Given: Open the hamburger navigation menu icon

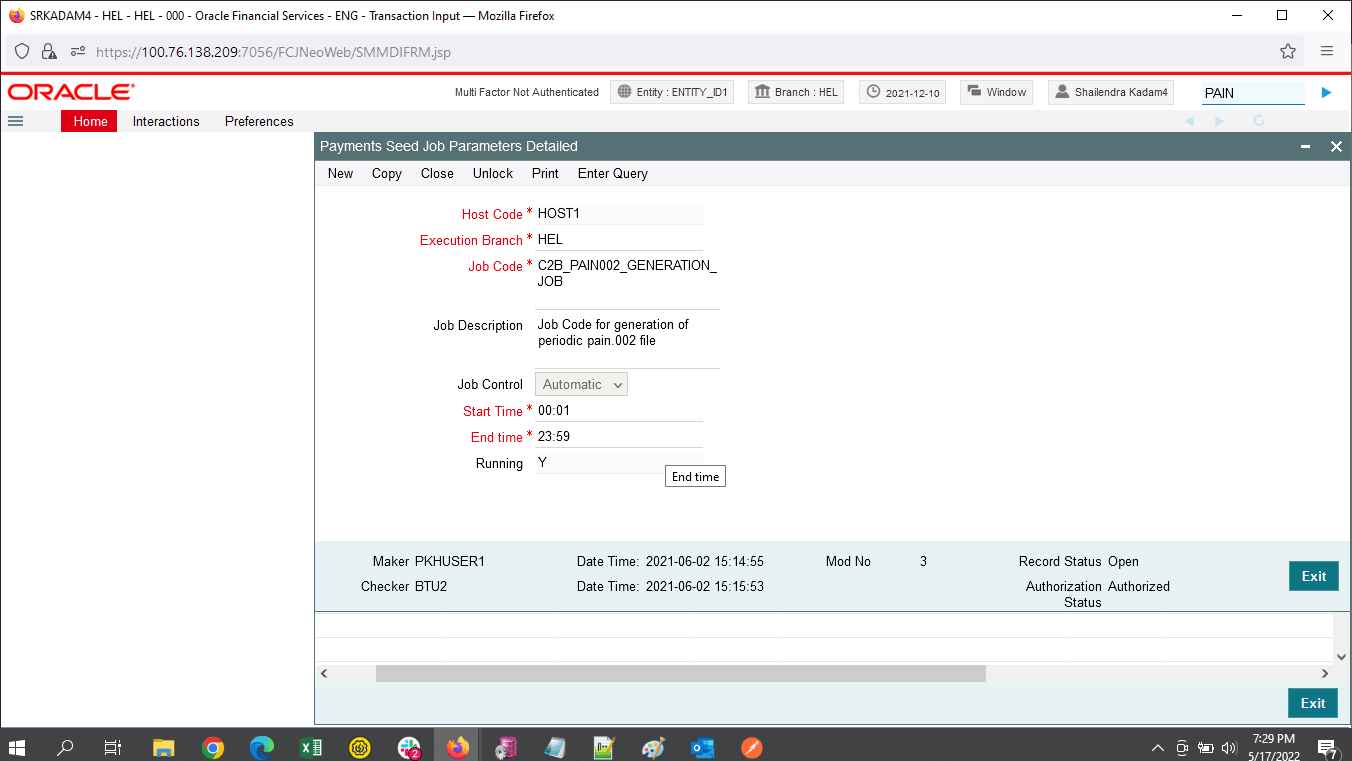Looking at the screenshot, I should coord(15,121).
